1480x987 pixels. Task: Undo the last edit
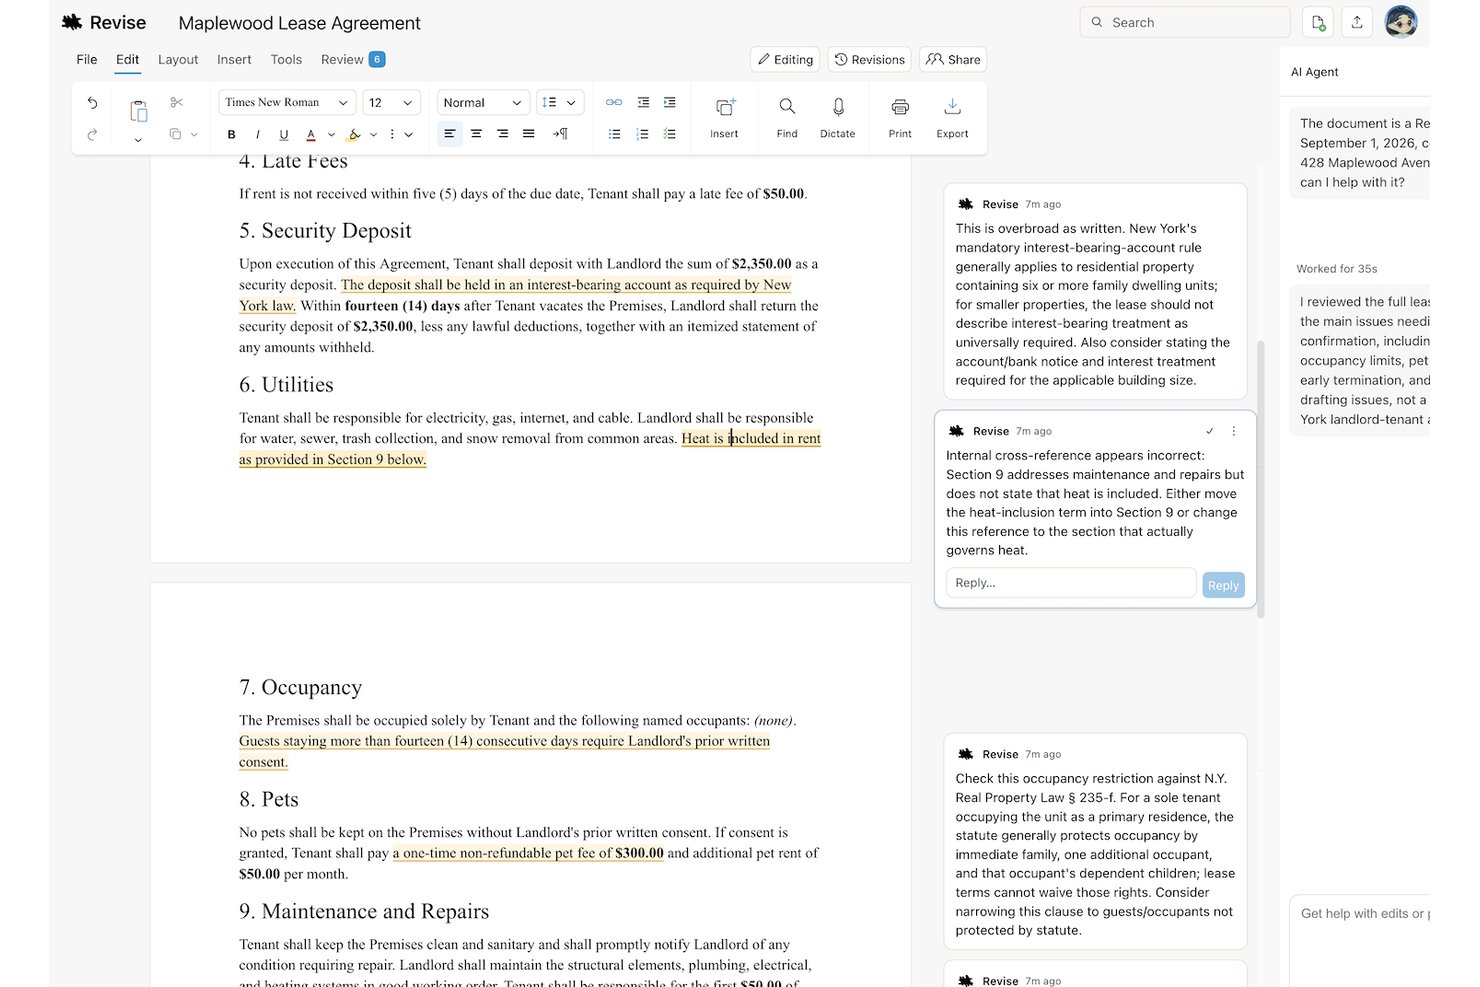coord(92,103)
